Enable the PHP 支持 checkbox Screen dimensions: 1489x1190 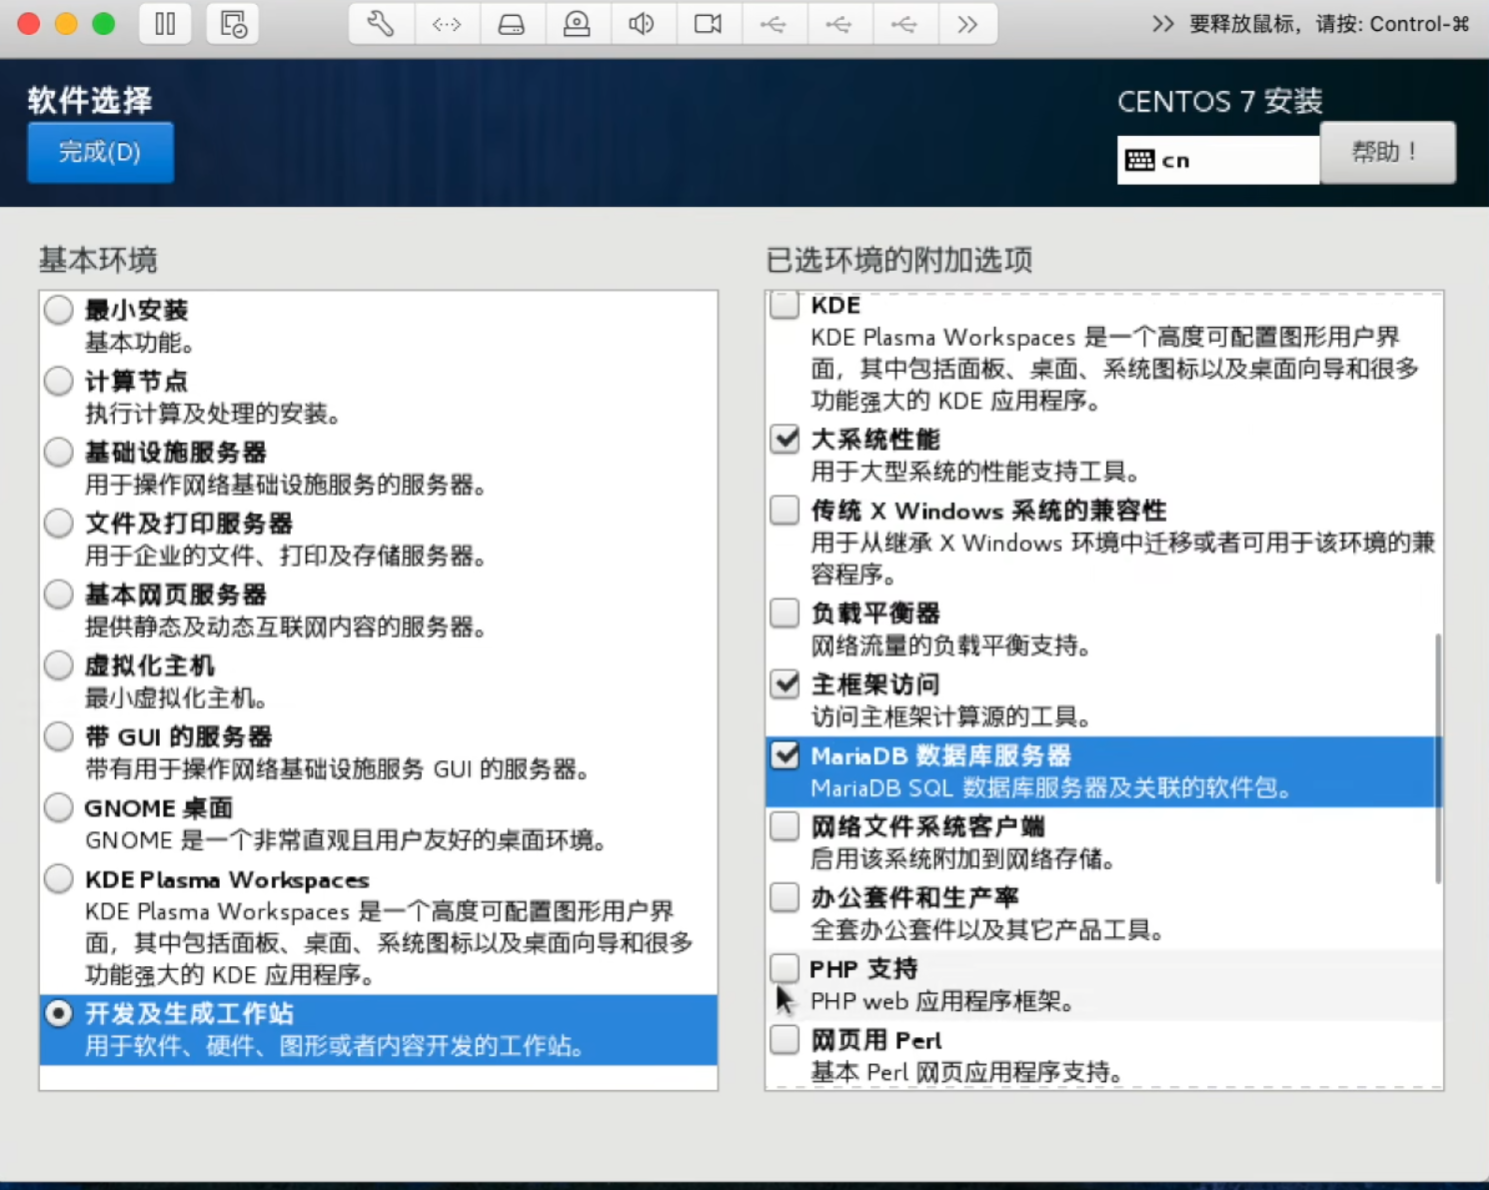784,967
